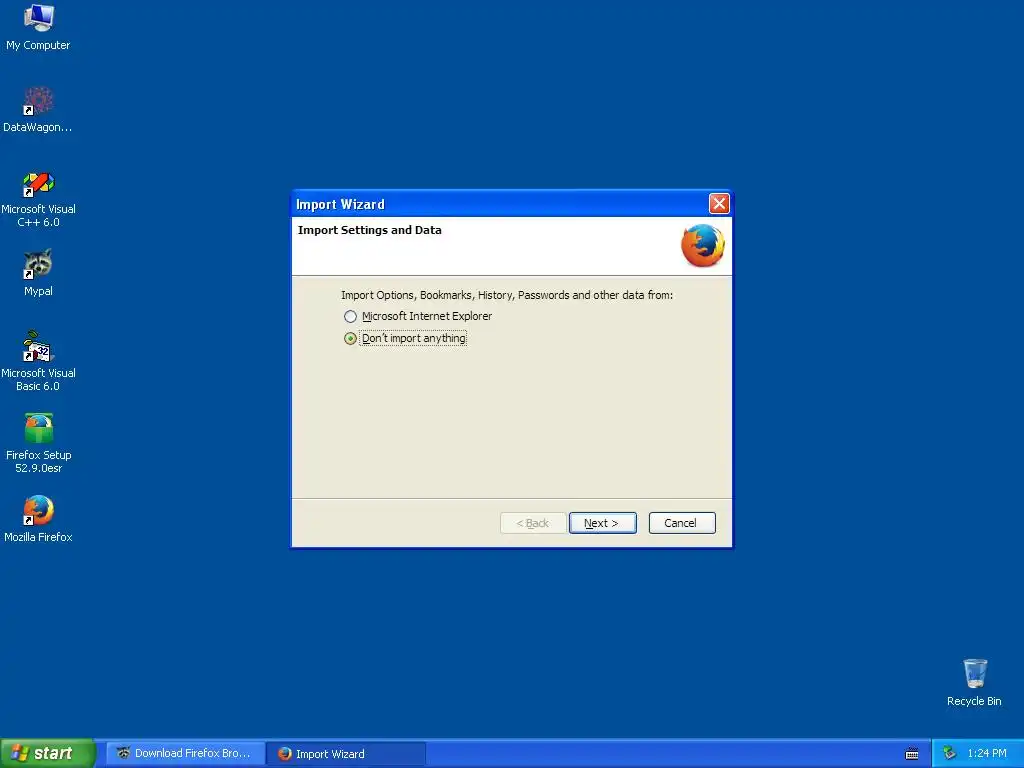The width and height of the screenshot is (1024, 768).
Task: Click the network tray icon near the clock
Action: (949, 753)
